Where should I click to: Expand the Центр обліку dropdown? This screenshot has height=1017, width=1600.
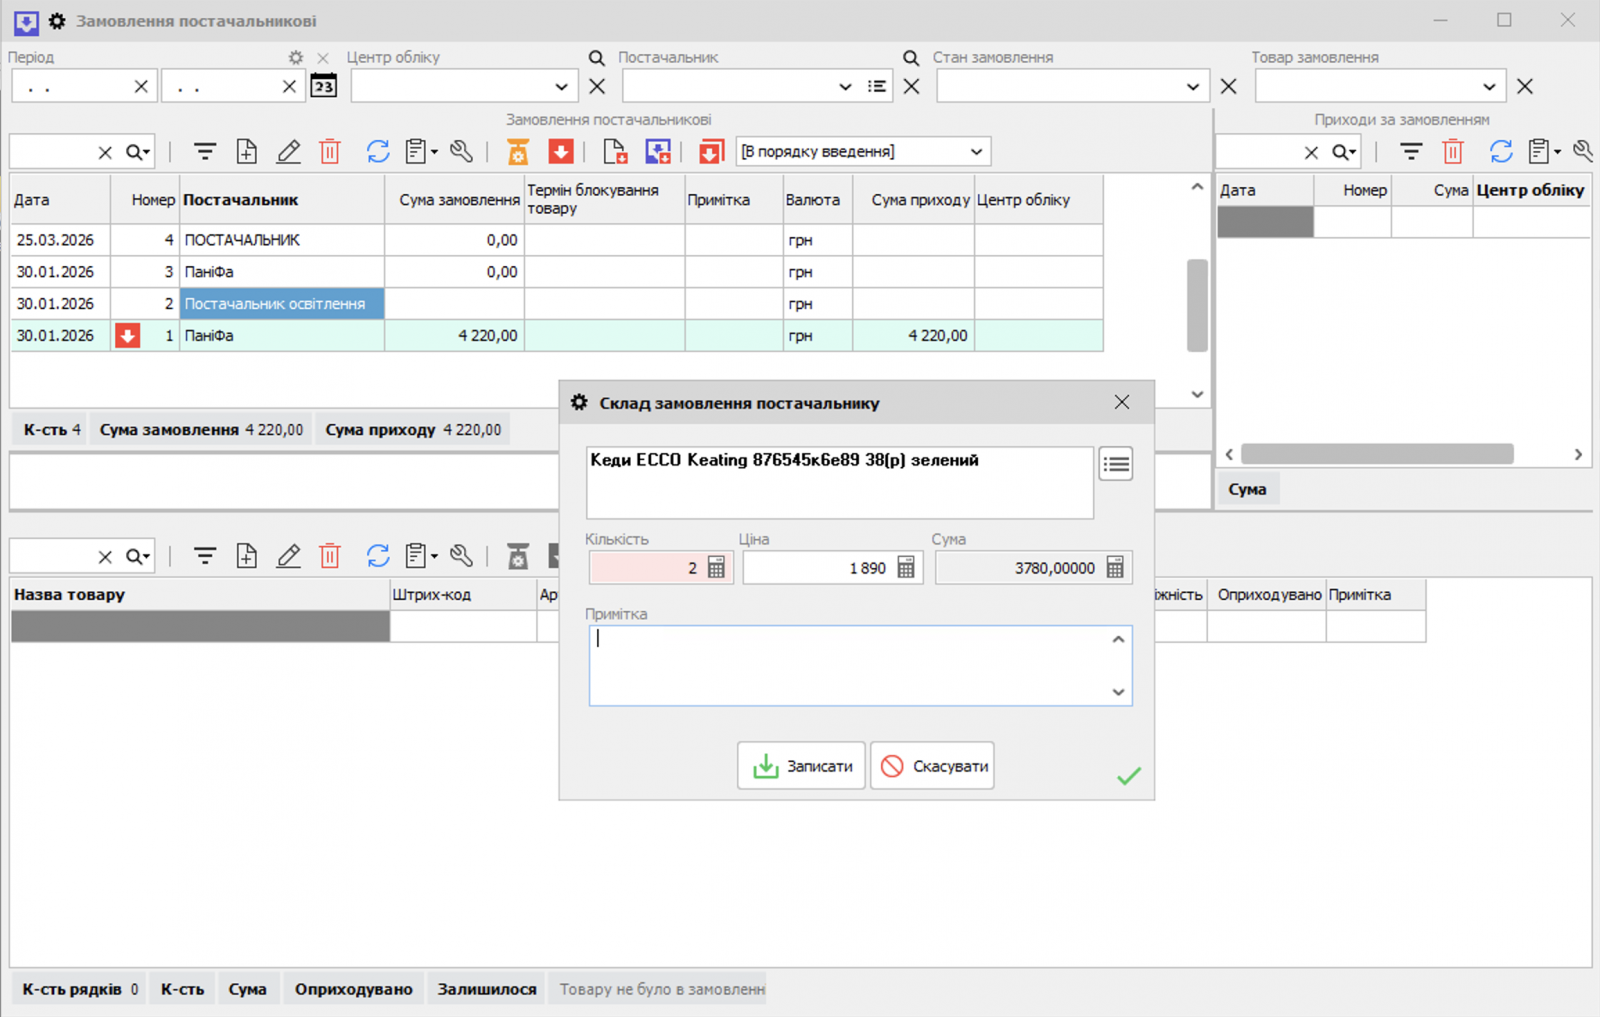point(561,87)
